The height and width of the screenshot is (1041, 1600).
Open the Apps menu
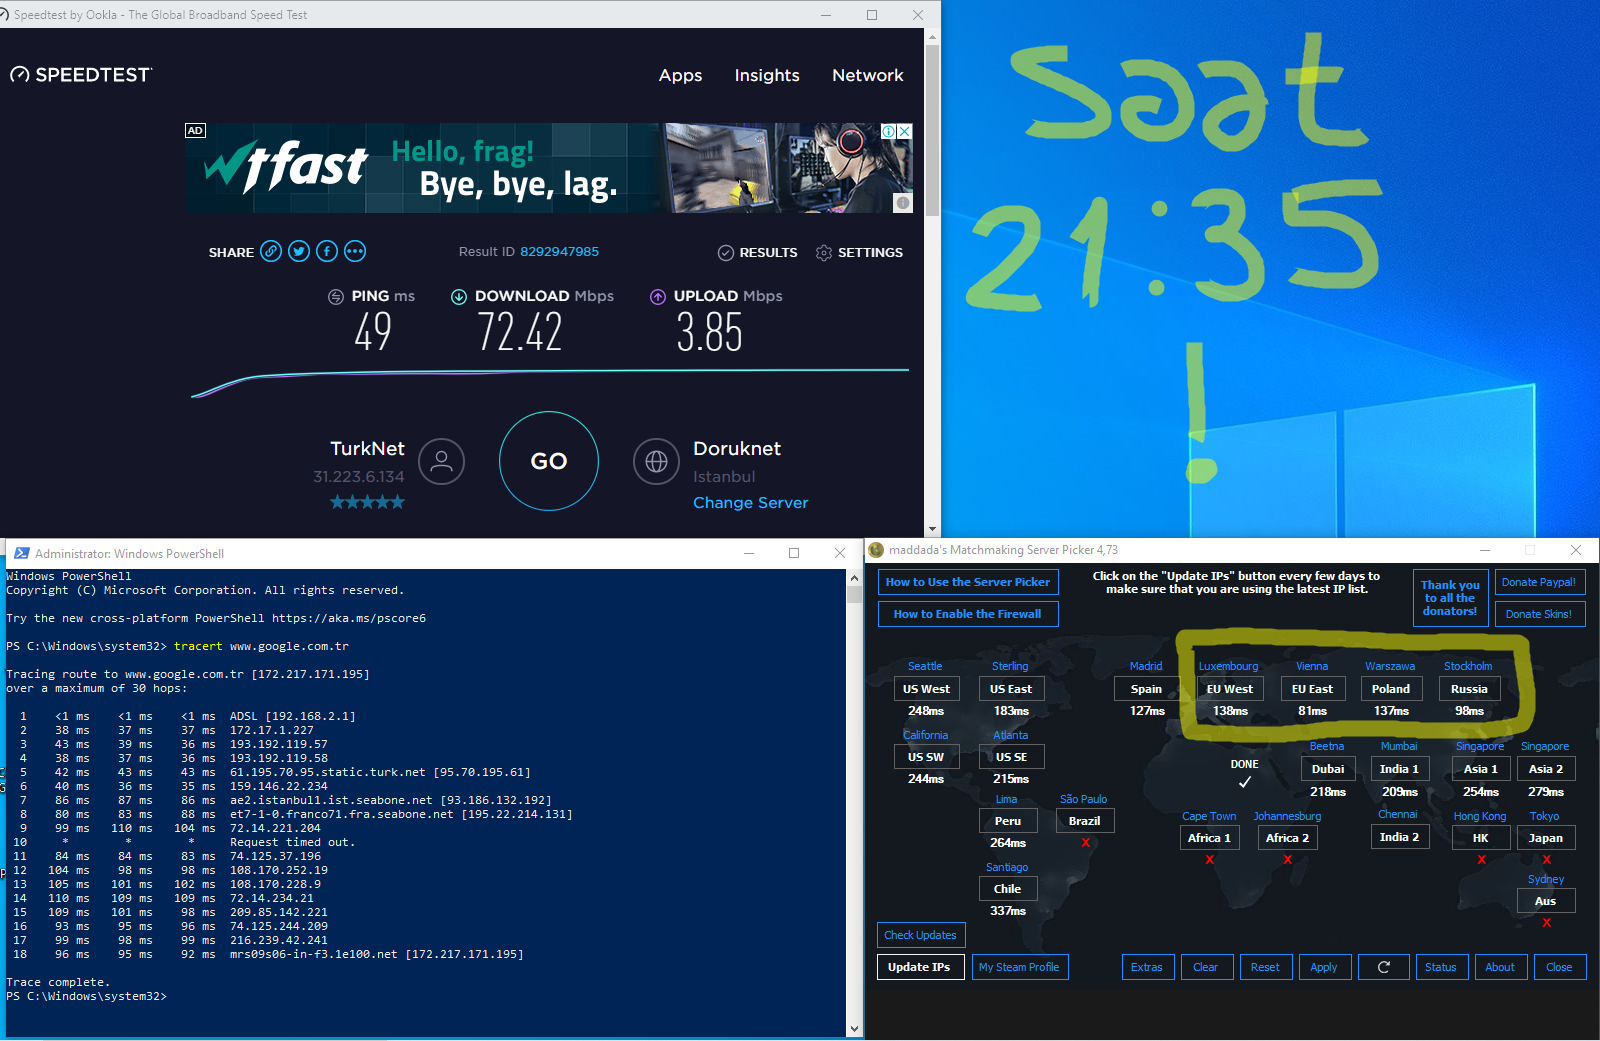click(680, 75)
